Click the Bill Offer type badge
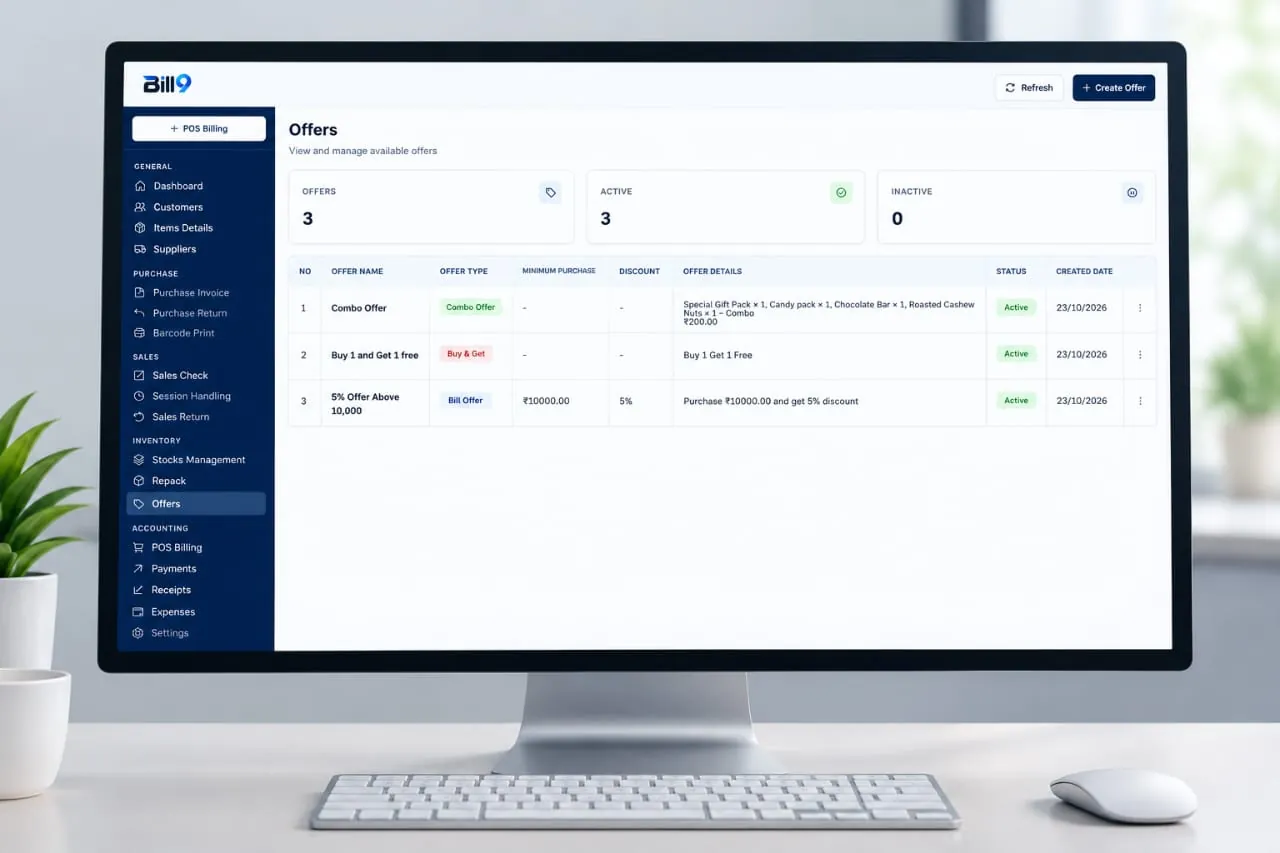Viewport: 1280px width, 853px height. [x=466, y=400]
